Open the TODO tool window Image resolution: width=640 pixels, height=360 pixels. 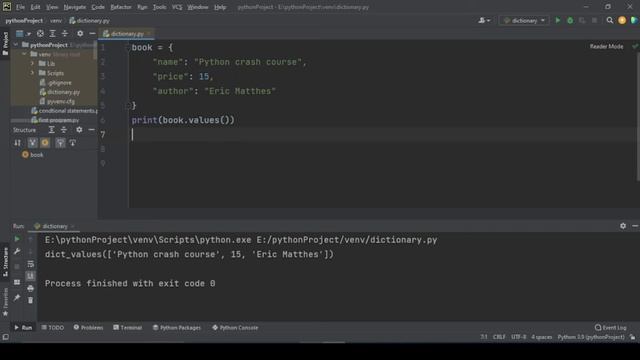pos(53,327)
